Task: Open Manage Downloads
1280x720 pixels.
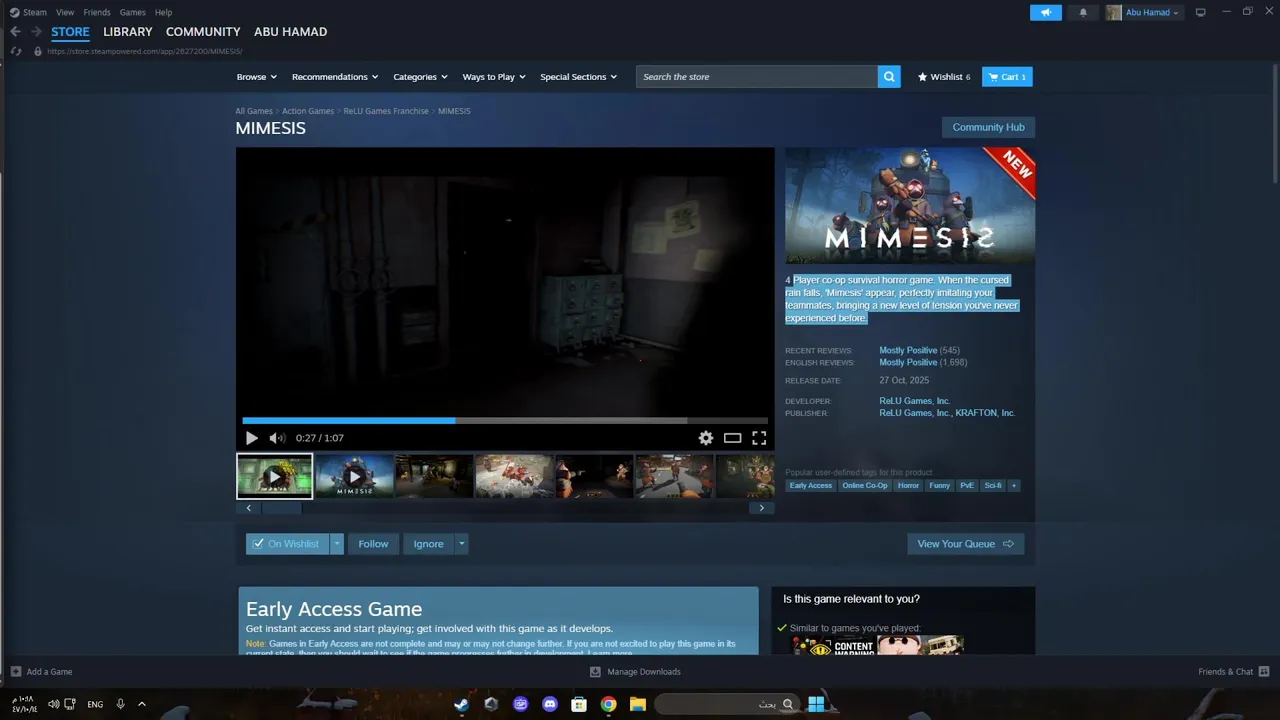Action: [636, 672]
